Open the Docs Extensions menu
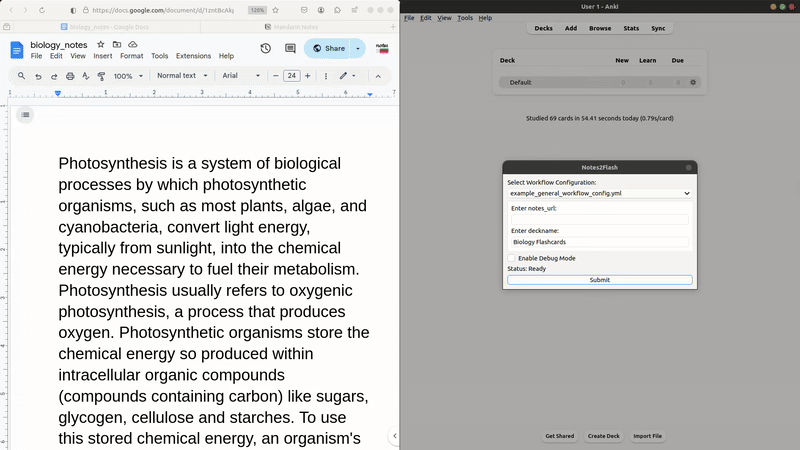 coord(193,56)
